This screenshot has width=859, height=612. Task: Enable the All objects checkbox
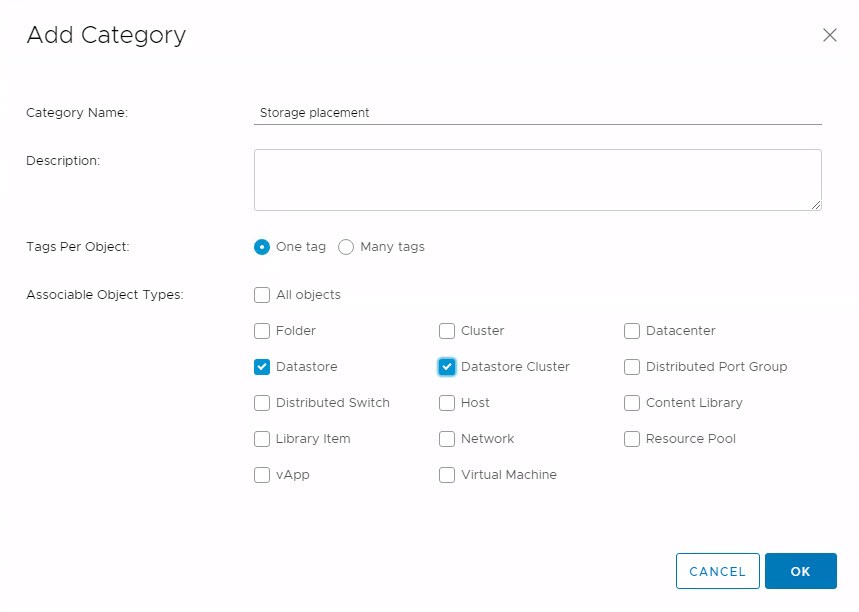click(262, 295)
